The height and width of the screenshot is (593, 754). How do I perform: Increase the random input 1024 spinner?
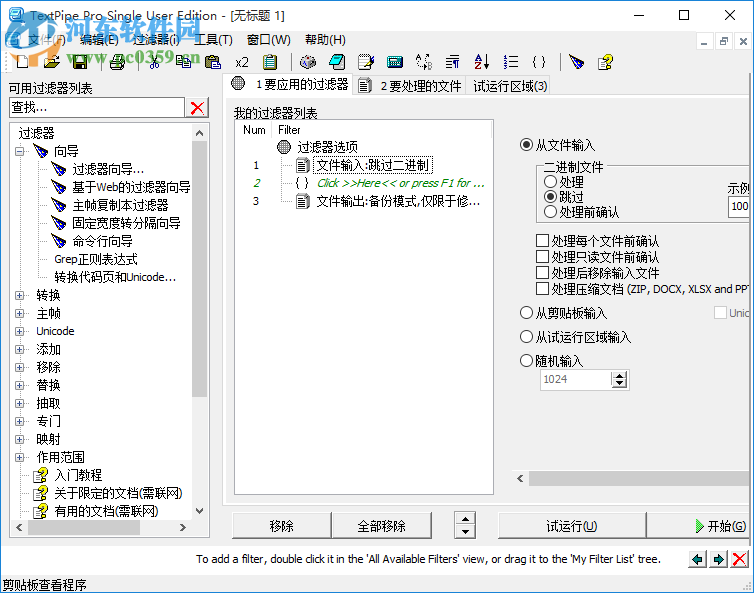pyautogui.click(x=620, y=375)
